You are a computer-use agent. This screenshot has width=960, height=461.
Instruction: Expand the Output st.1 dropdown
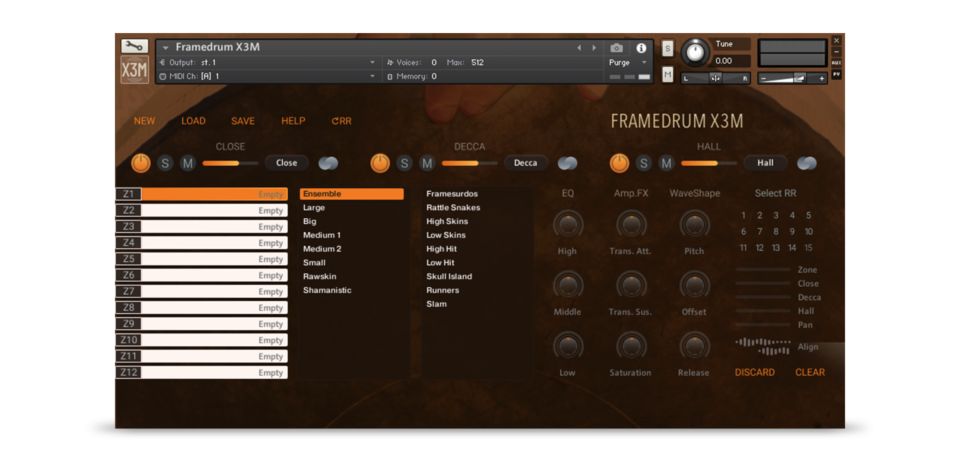[x=373, y=62]
